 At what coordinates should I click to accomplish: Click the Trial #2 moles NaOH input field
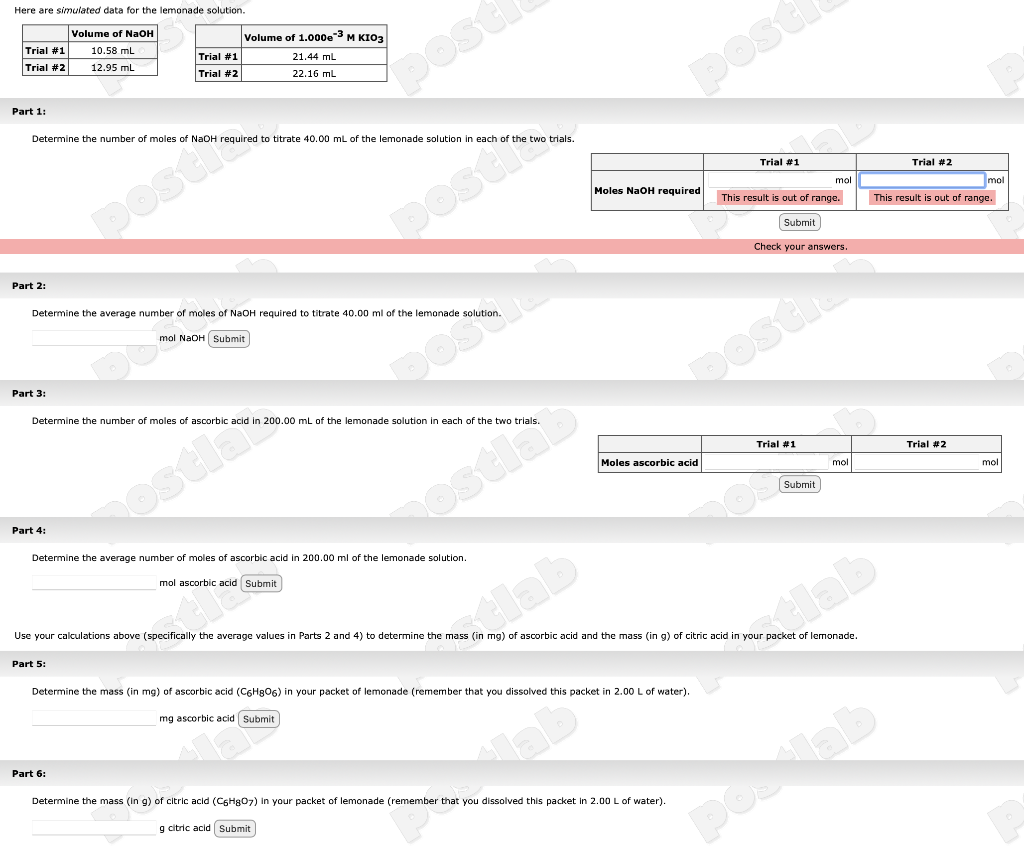coord(922,180)
